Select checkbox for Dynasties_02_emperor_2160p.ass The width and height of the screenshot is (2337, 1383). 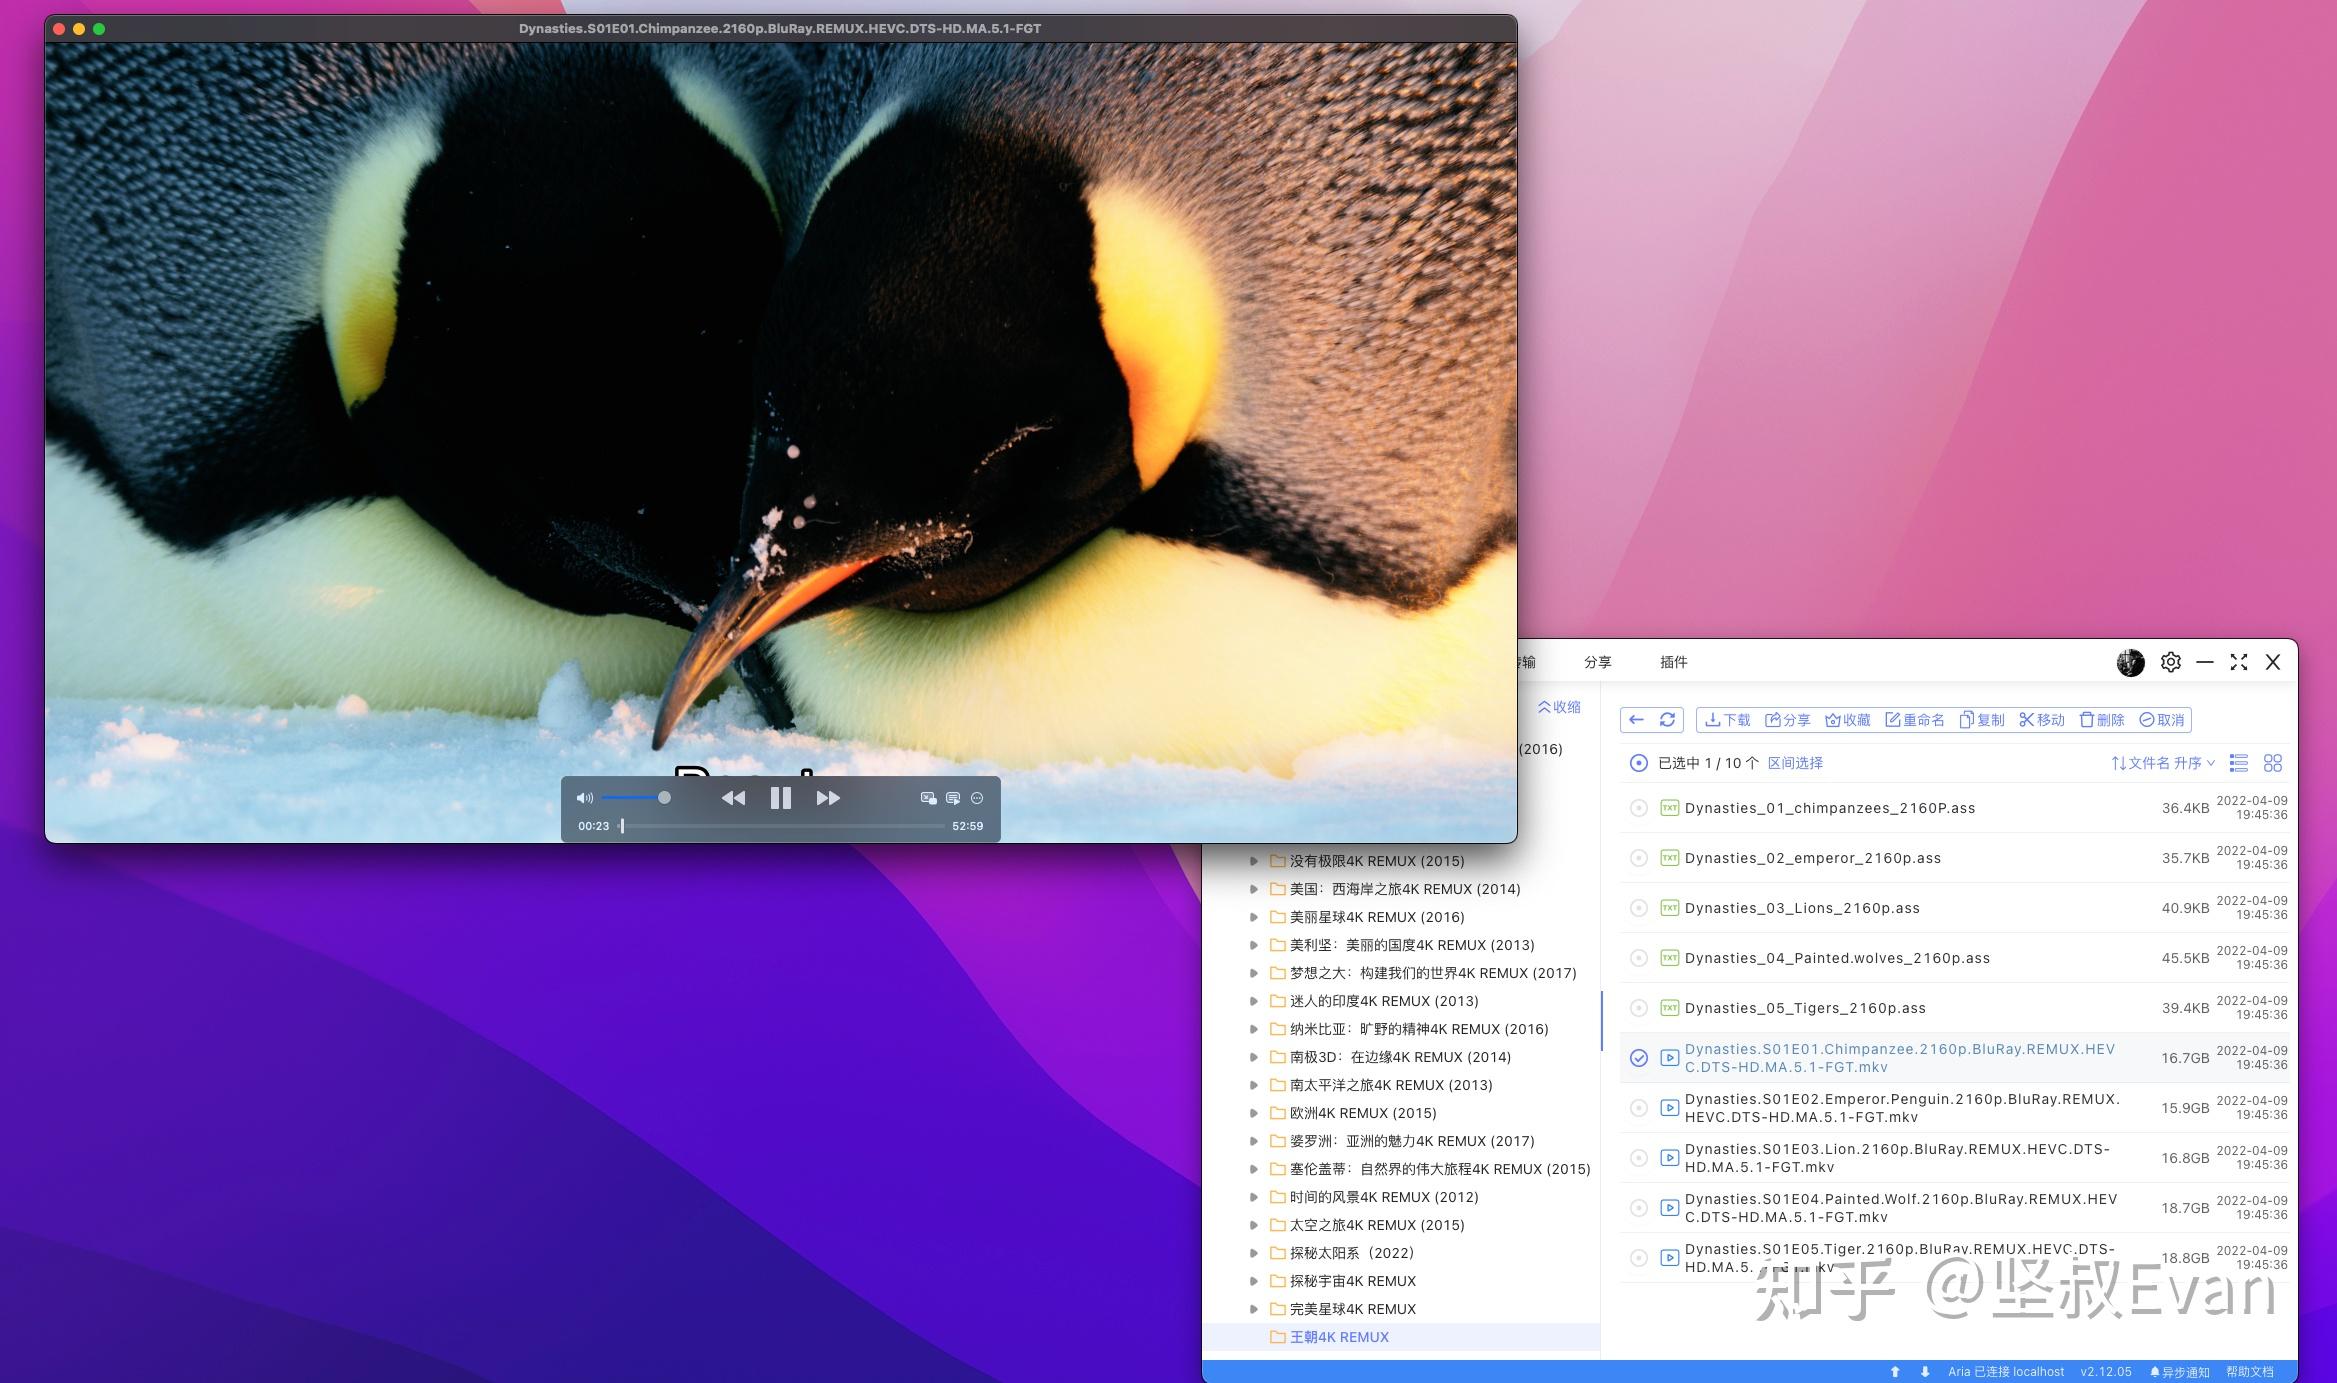tap(1638, 858)
